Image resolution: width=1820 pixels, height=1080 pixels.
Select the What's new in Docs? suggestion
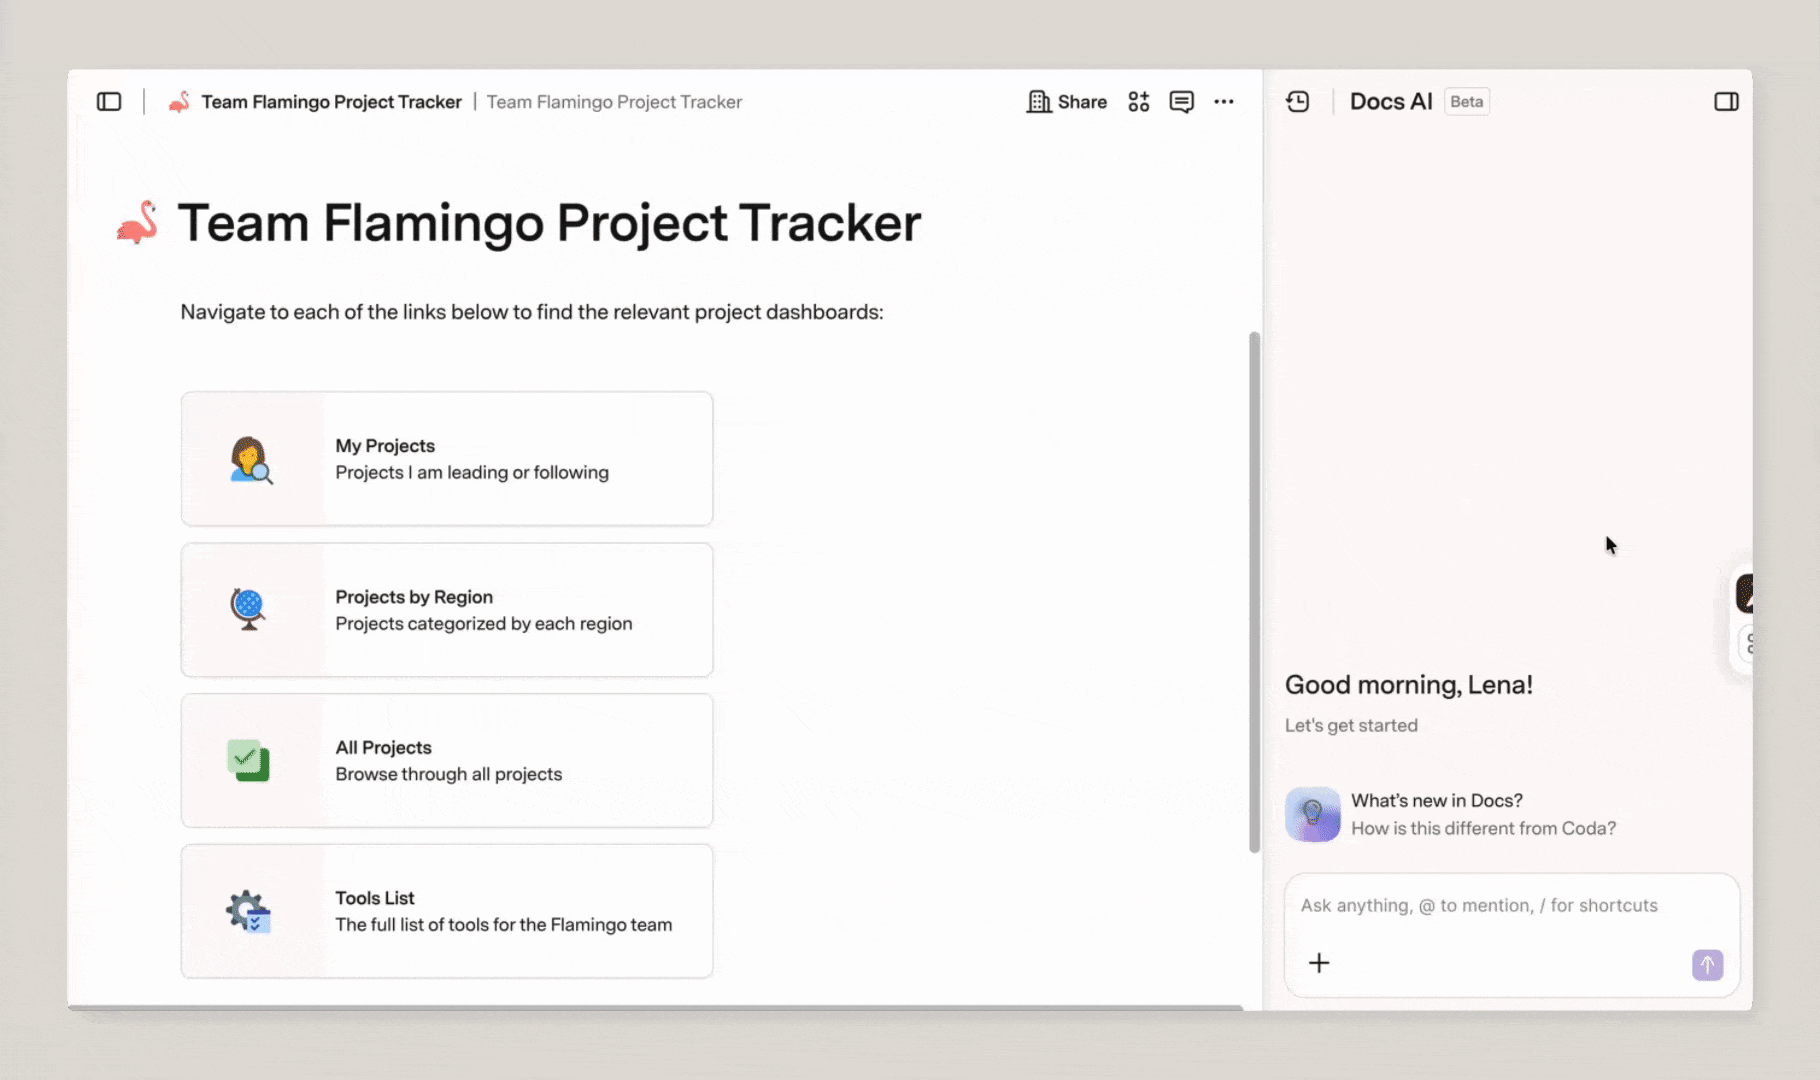tap(1450, 814)
